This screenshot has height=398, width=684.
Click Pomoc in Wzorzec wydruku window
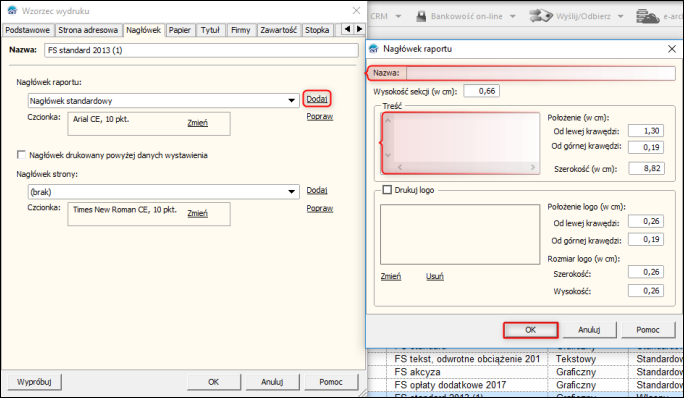(331, 382)
